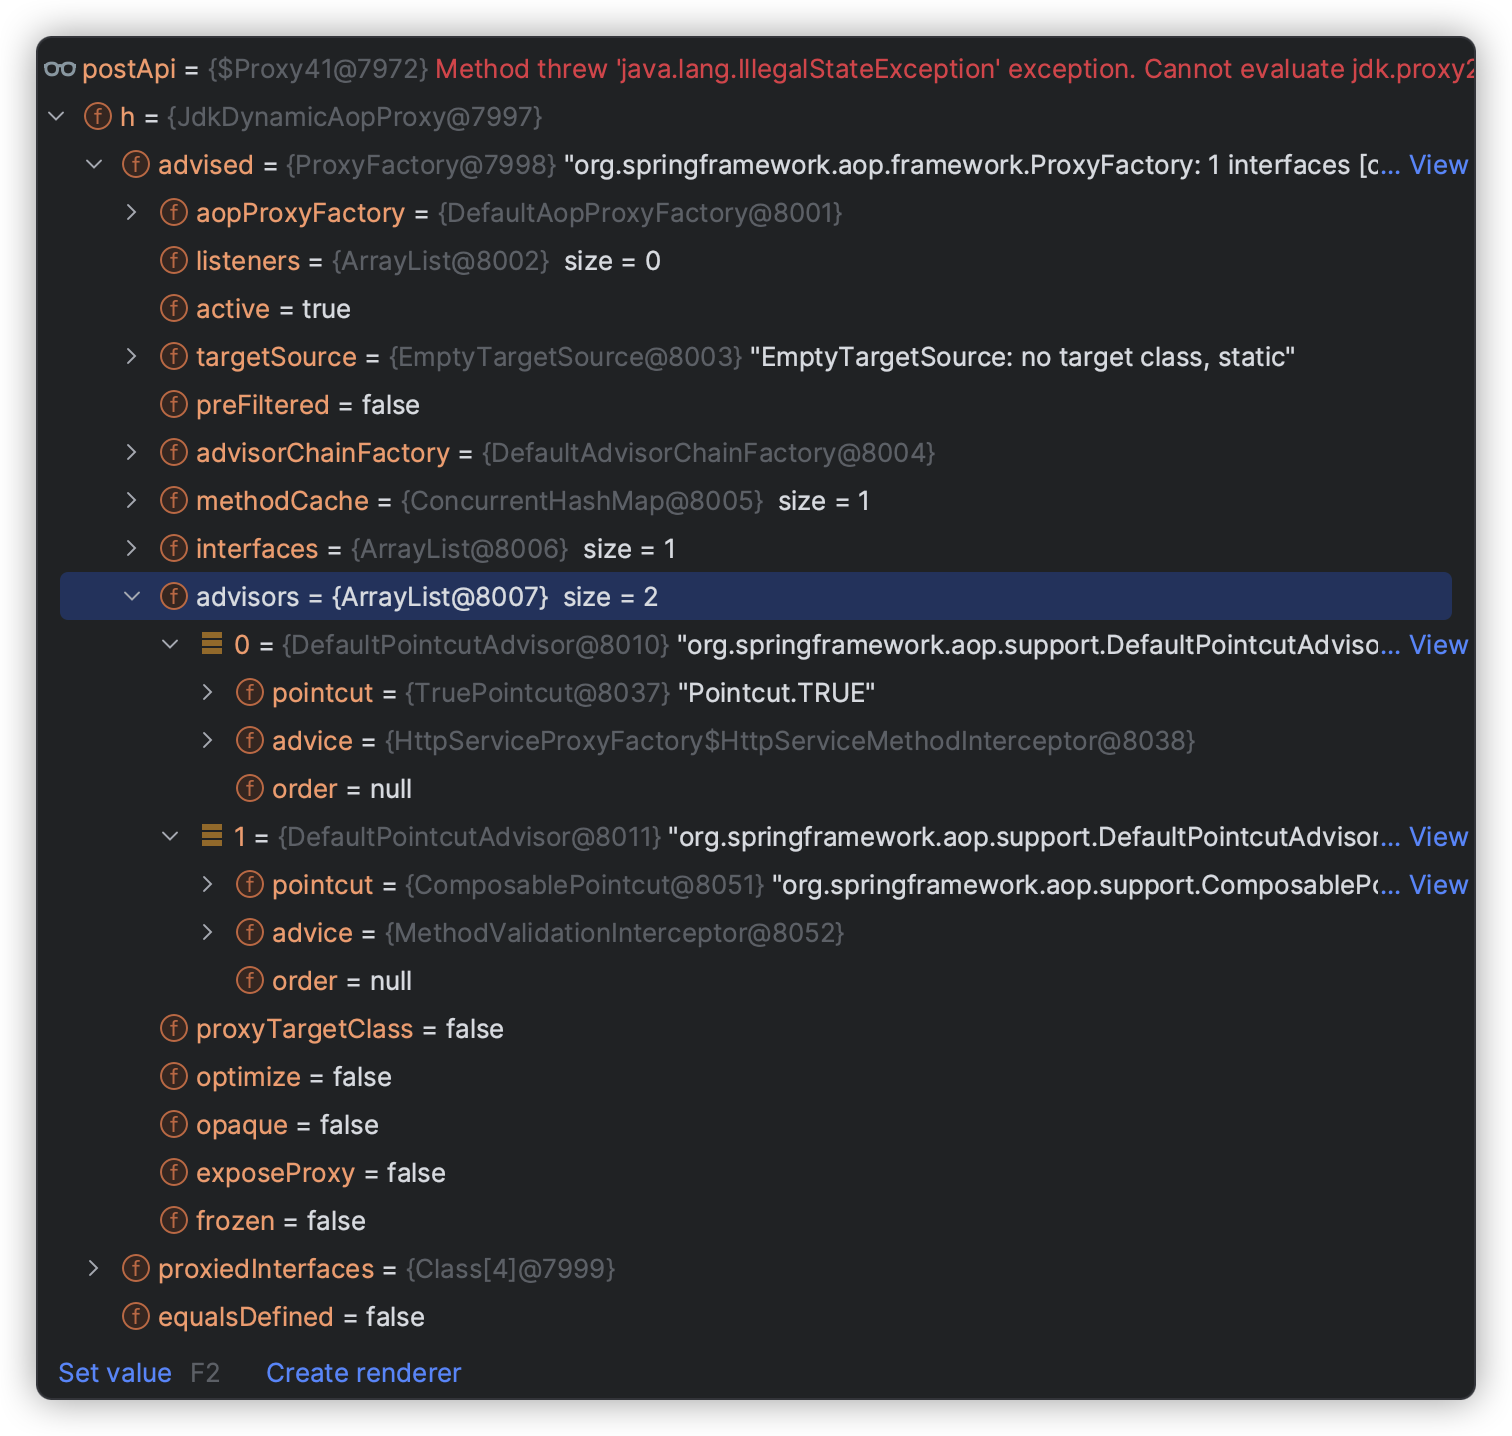
Task: Expand the interfaces ArrayList node
Action: point(131,549)
